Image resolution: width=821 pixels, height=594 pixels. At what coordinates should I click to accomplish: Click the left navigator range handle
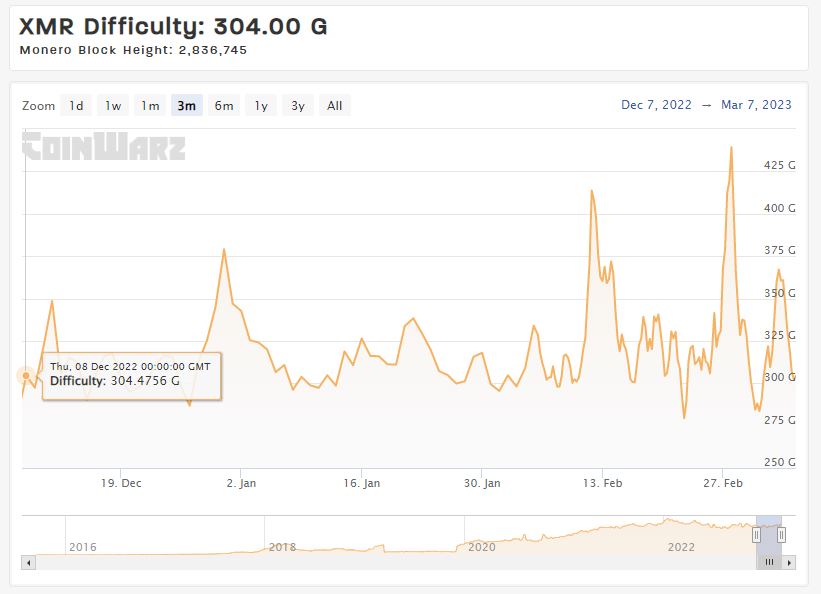tap(757, 535)
